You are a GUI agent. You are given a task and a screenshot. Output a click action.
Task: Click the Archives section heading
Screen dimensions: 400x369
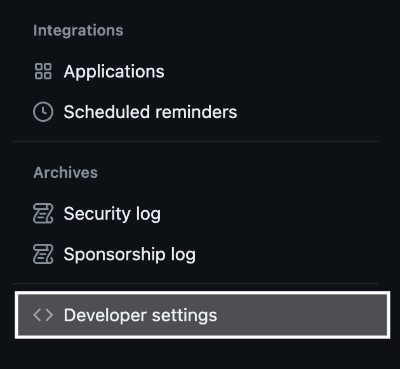tap(66, 173)
